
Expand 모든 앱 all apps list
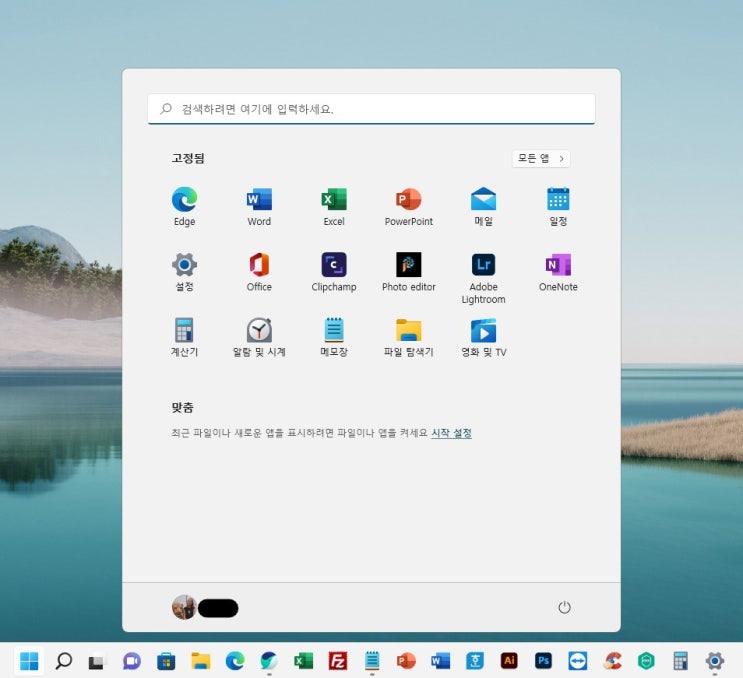[x=541, y=158]
